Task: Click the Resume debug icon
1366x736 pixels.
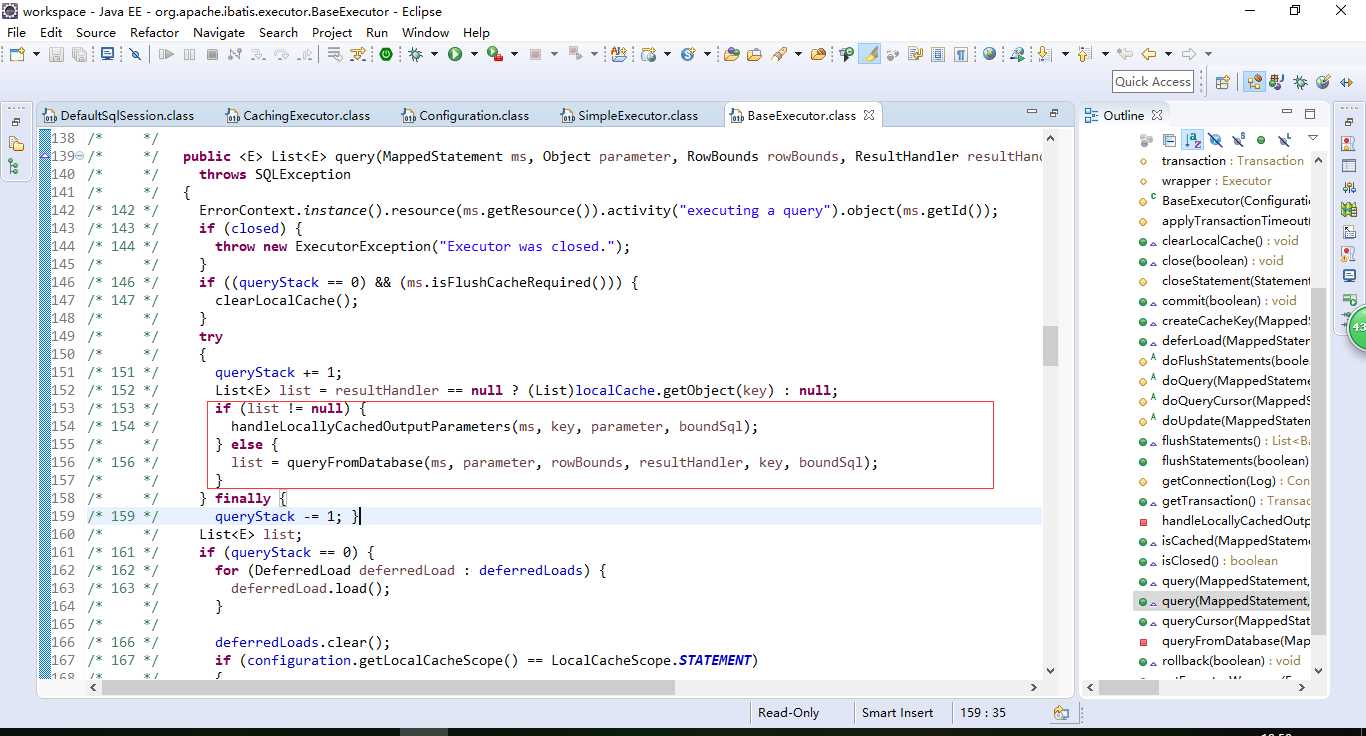Action: point(166,54)
